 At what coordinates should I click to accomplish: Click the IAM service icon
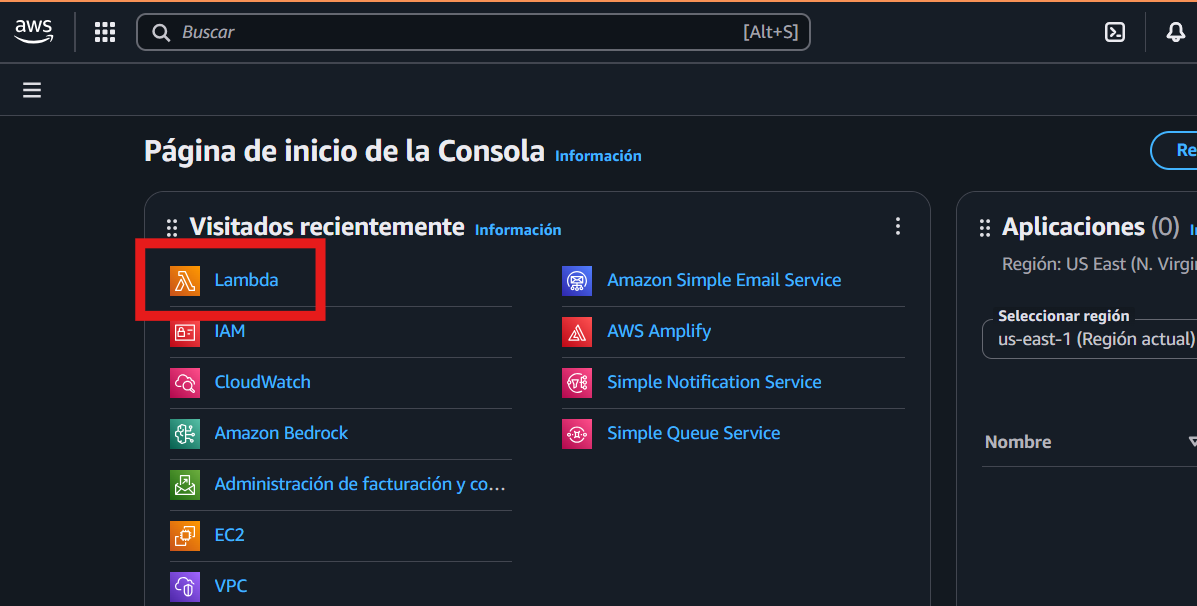[x=185, y=331]
